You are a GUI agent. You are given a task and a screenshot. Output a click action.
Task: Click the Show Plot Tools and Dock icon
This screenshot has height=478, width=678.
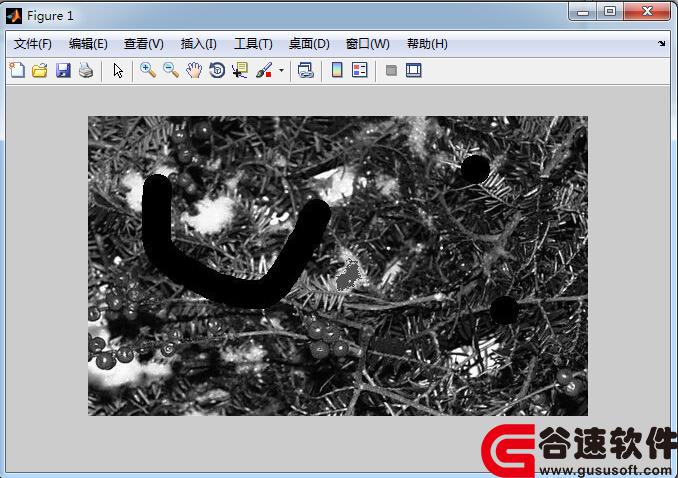414,70
